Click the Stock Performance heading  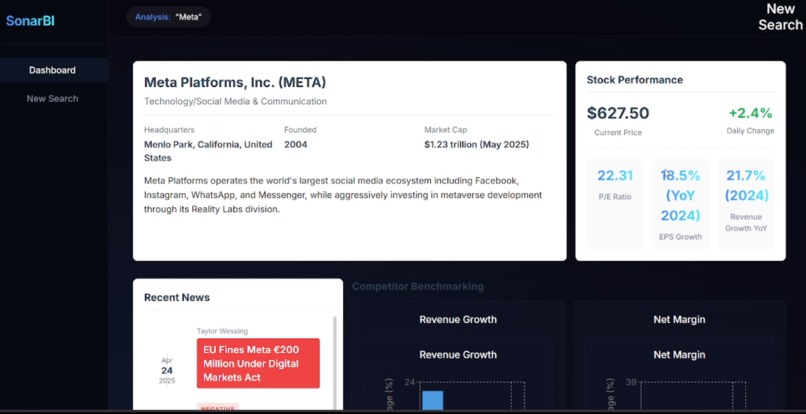[x=634, y=80]
